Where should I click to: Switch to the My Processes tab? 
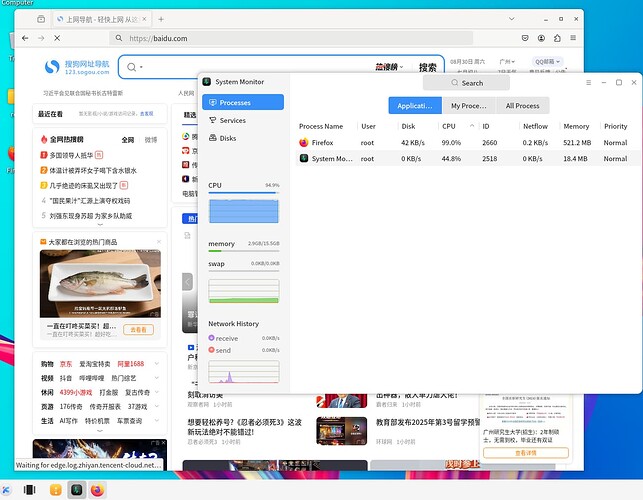tap(469, 105)
